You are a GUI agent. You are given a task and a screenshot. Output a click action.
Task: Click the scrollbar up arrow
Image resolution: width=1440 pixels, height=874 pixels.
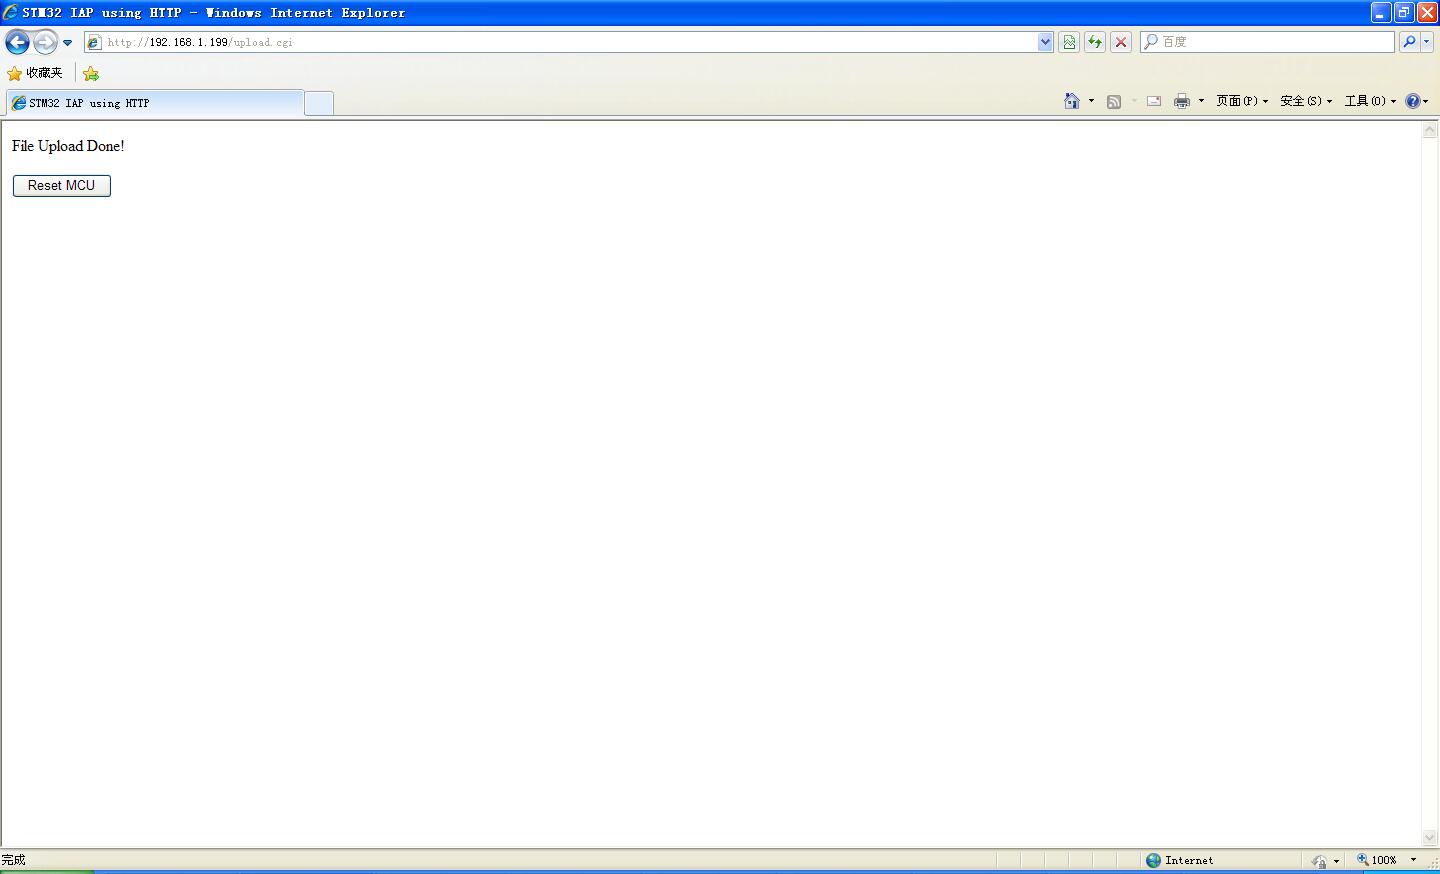pos(1430,130)
